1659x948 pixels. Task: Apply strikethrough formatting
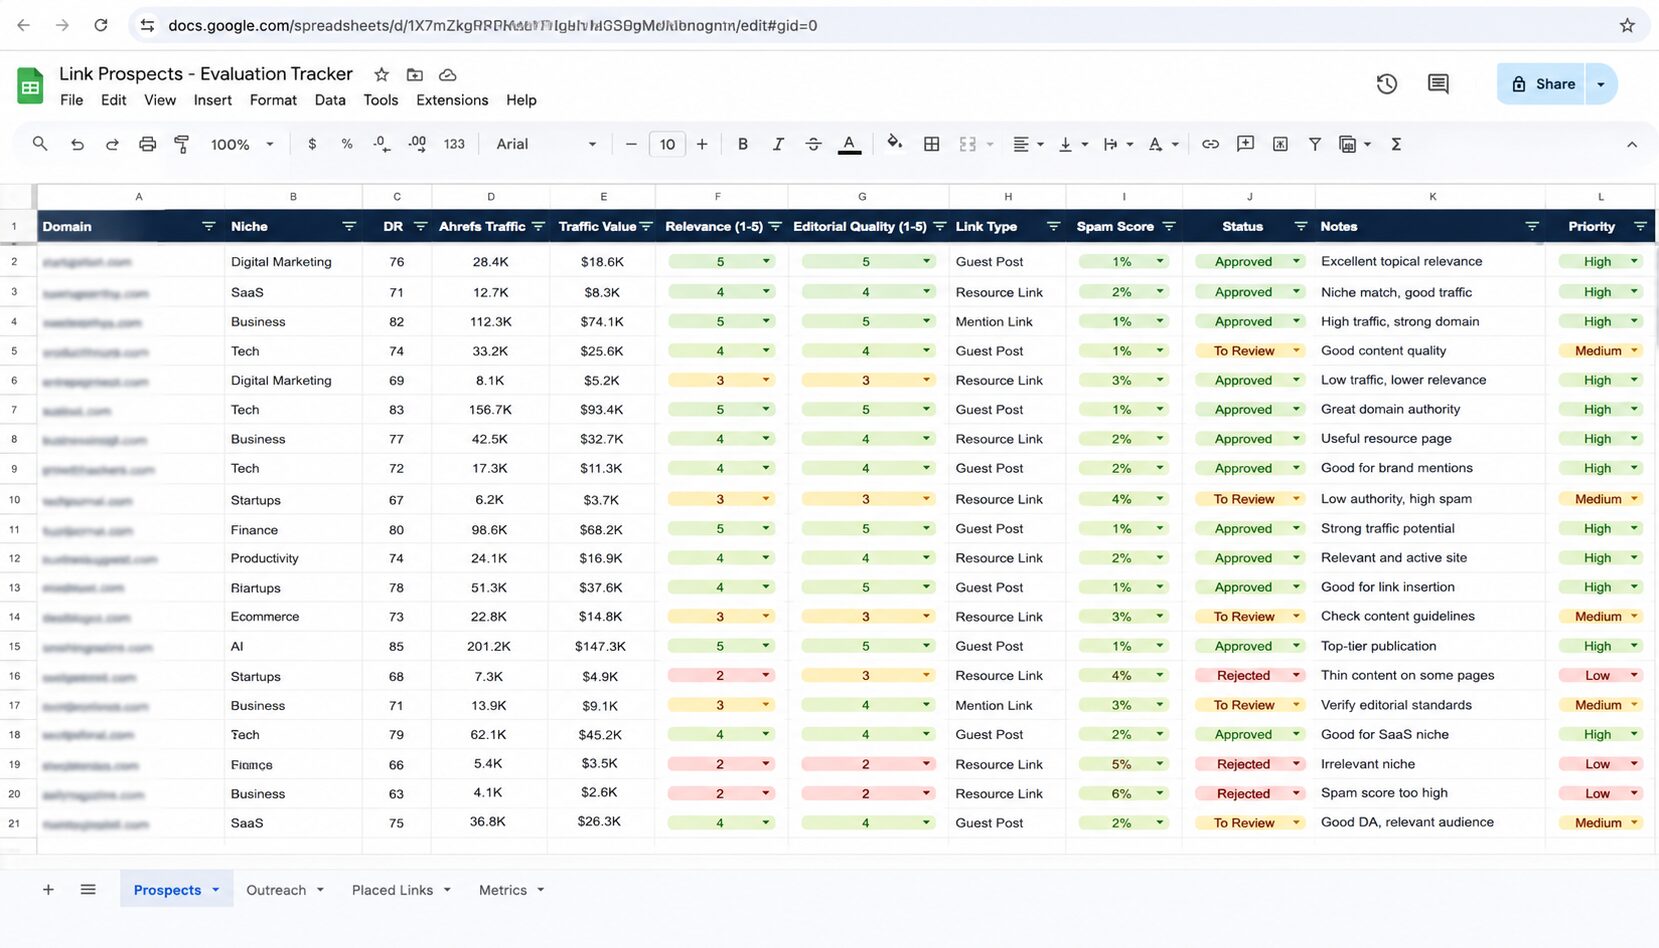[x=813, y=144]
